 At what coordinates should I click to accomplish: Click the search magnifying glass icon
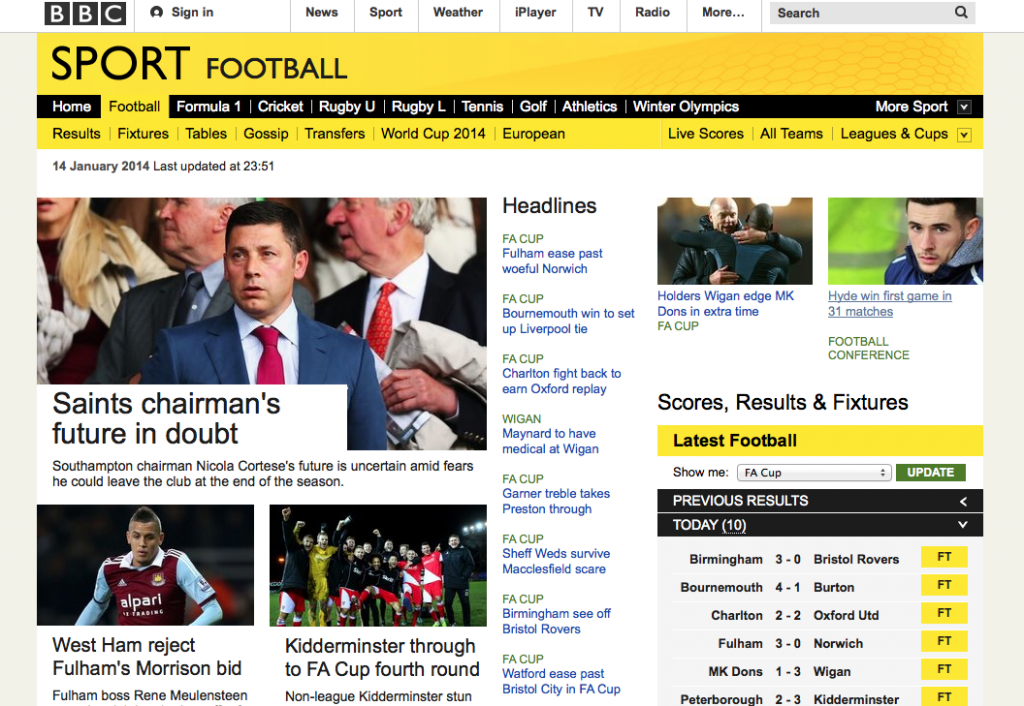(961, 13)
